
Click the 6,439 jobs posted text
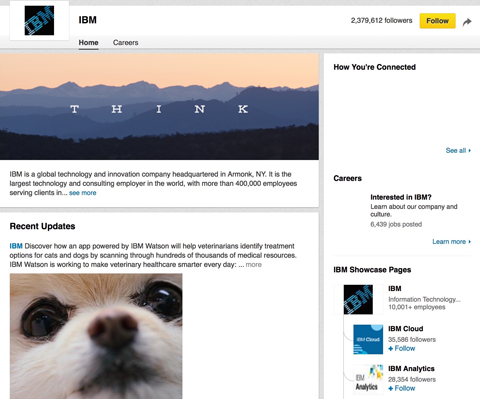pos(396,224)
